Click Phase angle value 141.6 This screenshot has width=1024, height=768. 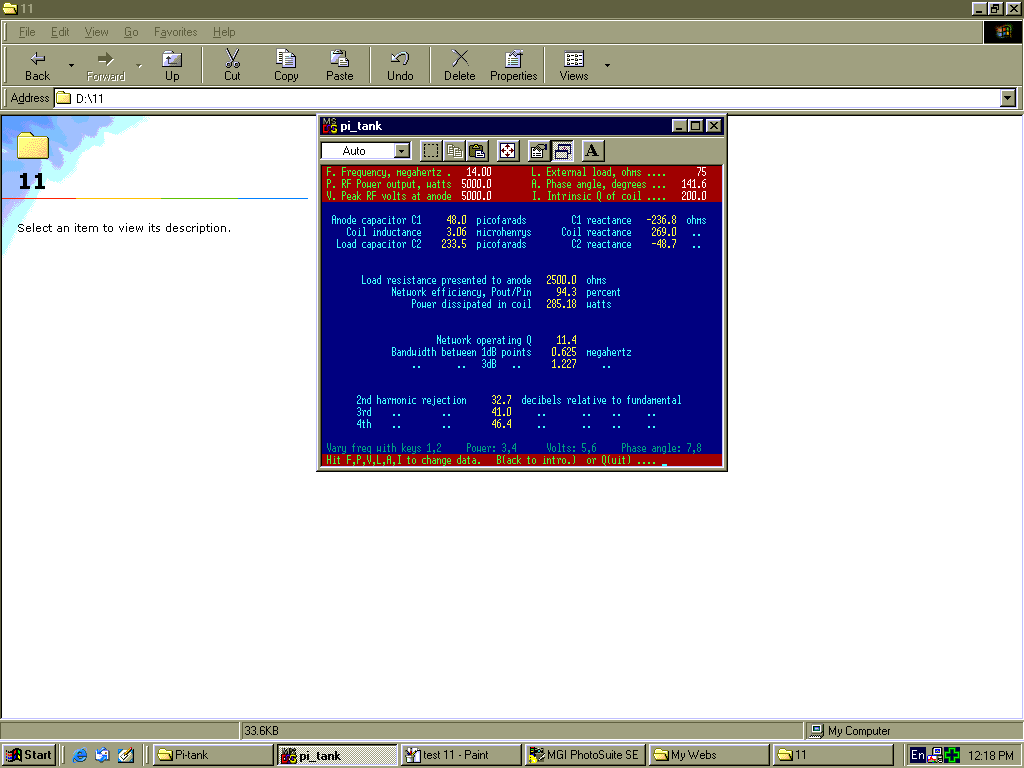point(694,184)
